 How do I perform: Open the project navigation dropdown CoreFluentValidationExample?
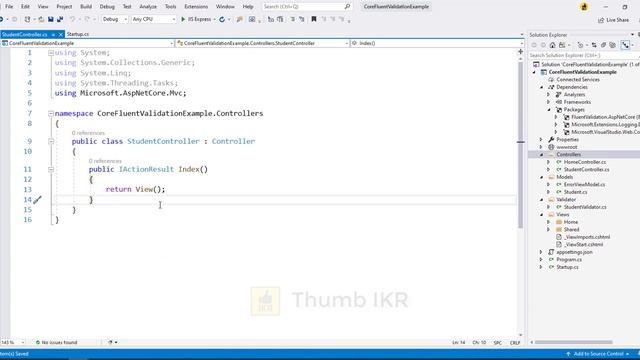(87, 43)
